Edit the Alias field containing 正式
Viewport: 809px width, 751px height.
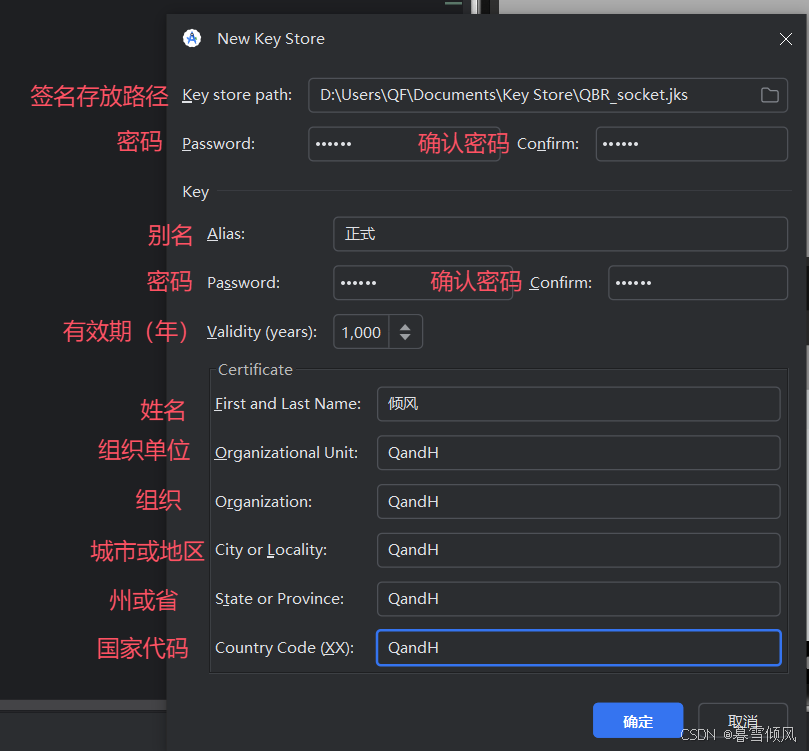(x=560, y=234)
